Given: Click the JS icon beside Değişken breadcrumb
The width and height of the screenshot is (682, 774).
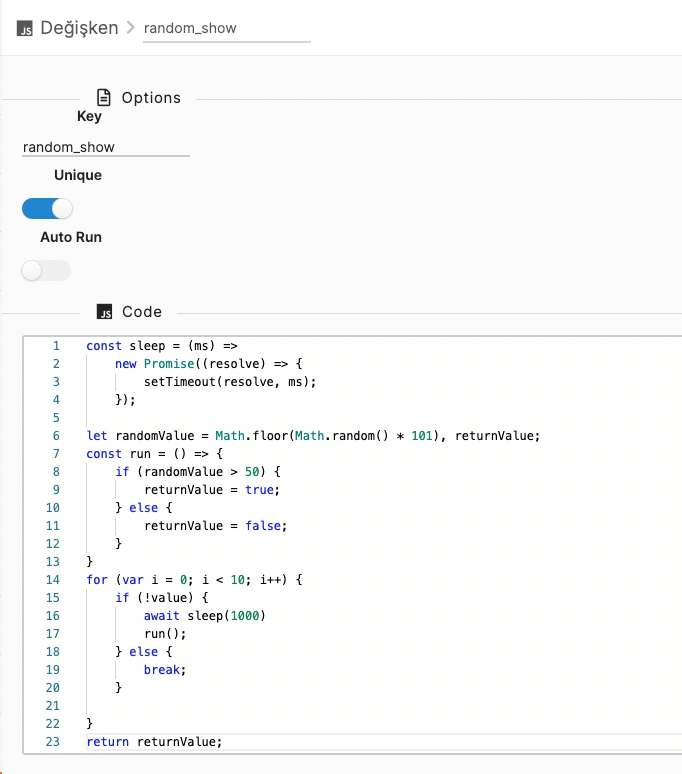Looking at the screenshot, I should pyautogui.click(x=25, y=29).
